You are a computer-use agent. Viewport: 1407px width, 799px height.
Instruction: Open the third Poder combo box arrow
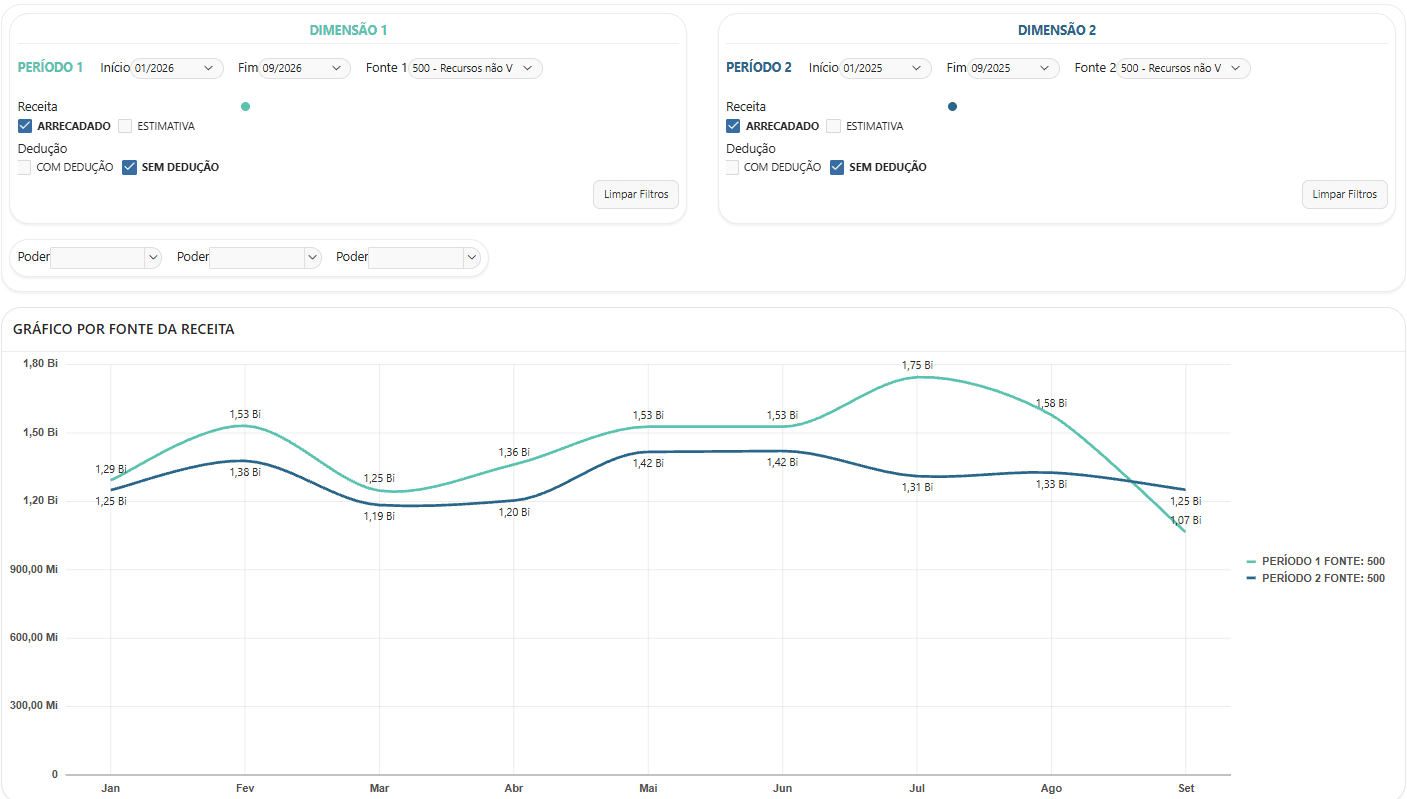(x=472, y=257)
